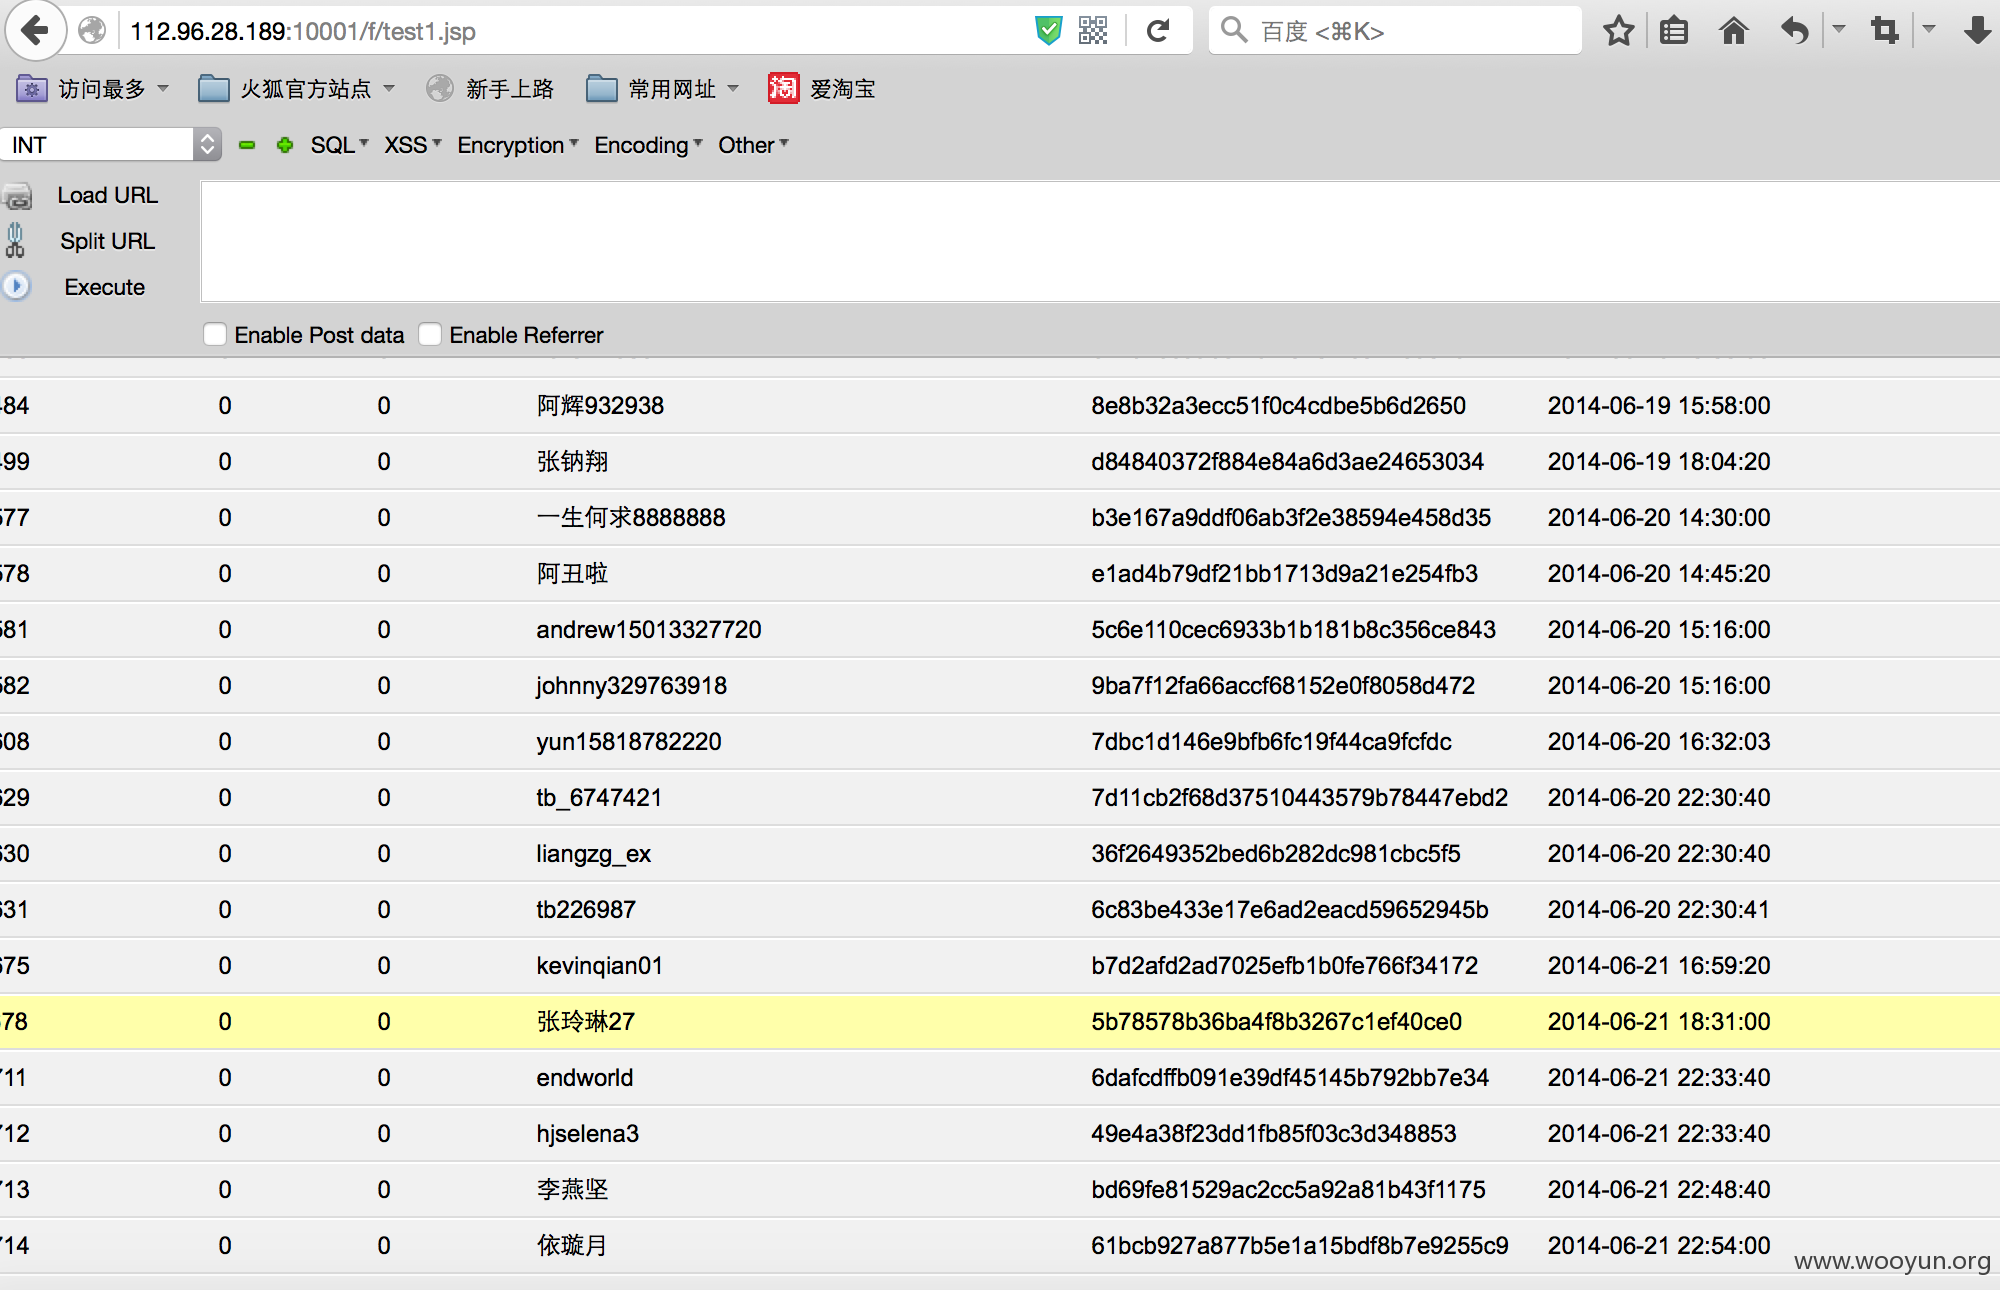This screenshot has height=1290, width=2000.
Task: Enable Referrer checkbox
Action: [430, 334]
